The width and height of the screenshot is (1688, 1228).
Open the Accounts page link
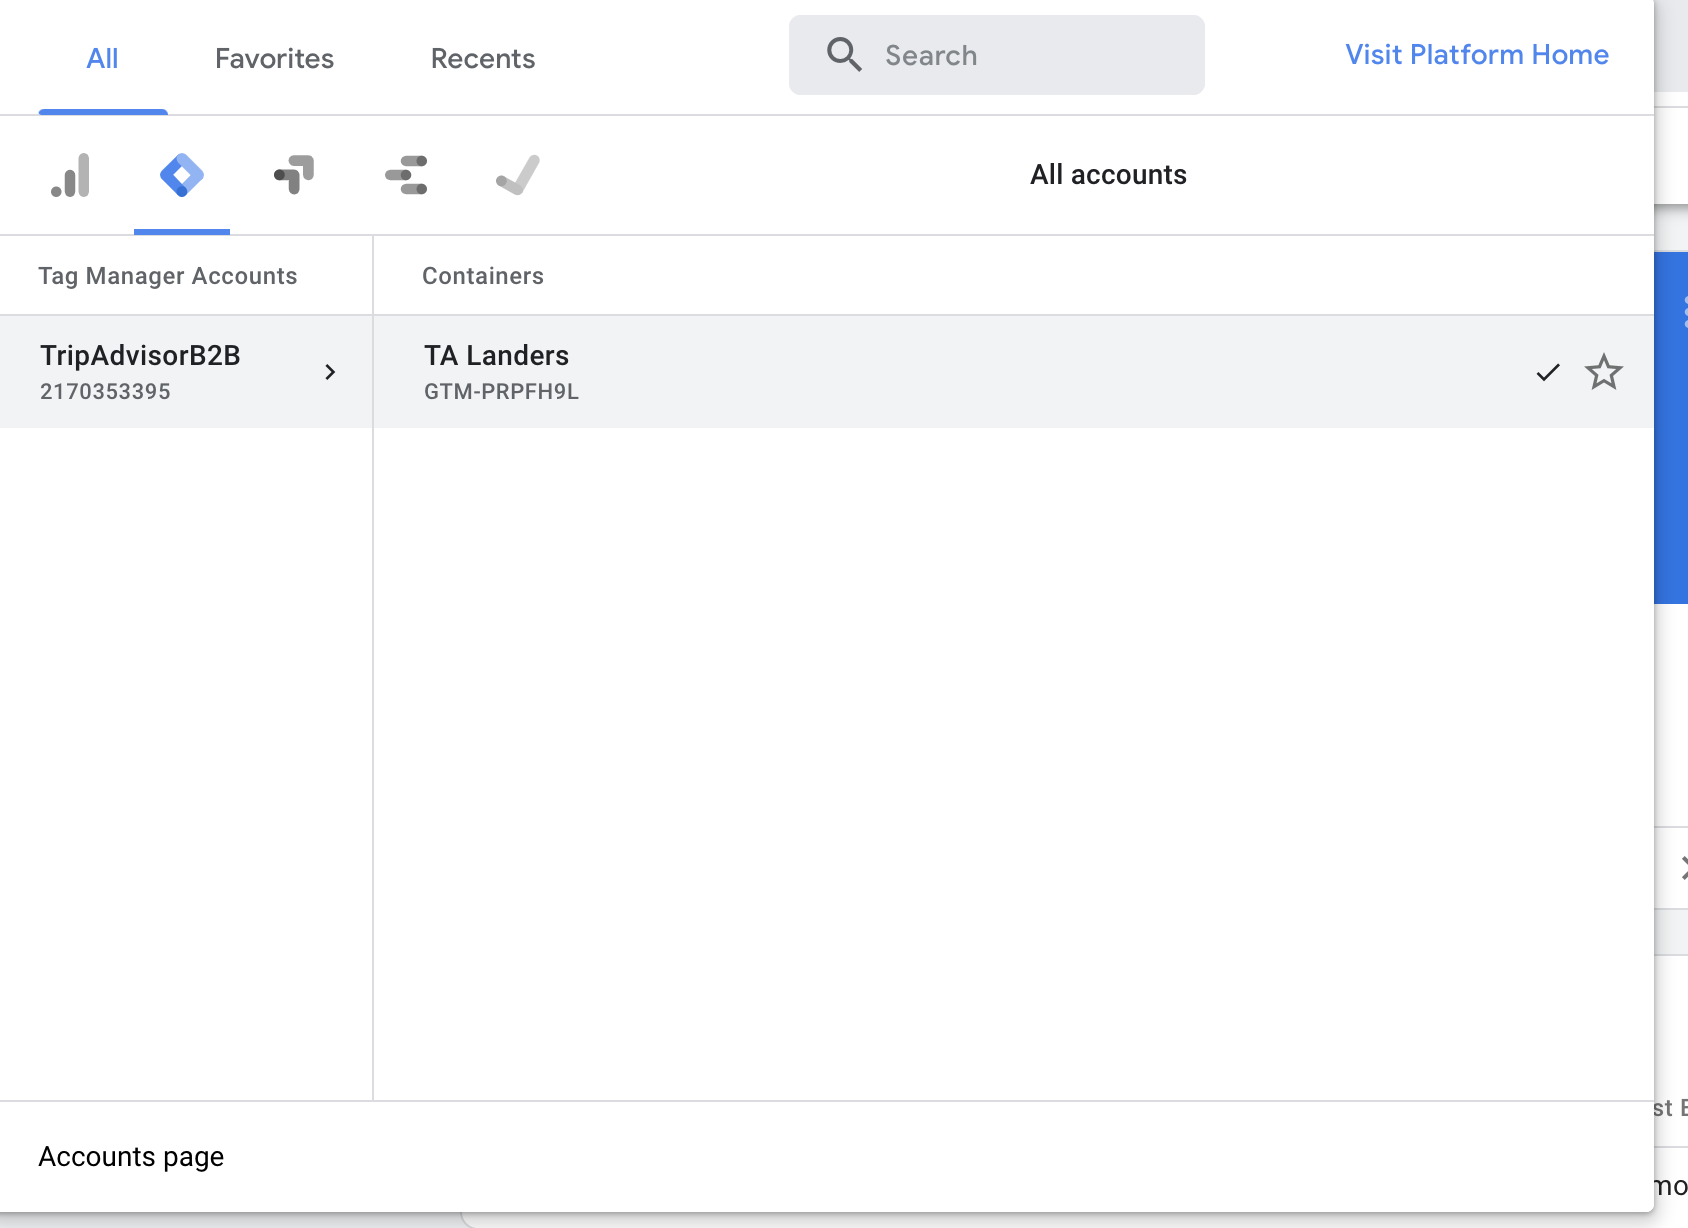click(x=131, y=1157)
